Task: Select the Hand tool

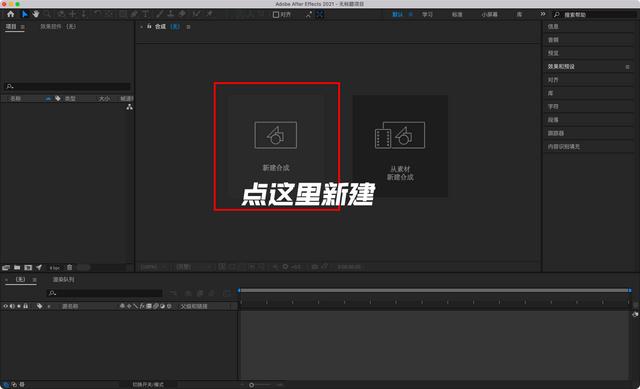Action: [36, 14]
